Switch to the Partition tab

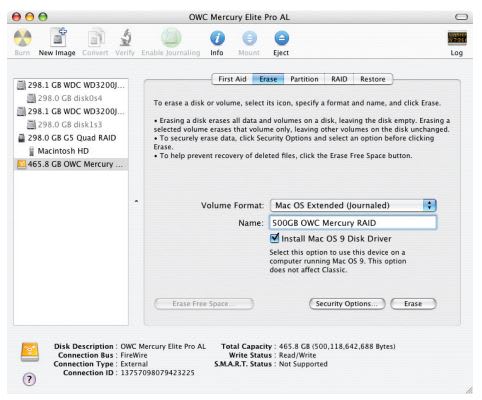click(x=304, y=79)
